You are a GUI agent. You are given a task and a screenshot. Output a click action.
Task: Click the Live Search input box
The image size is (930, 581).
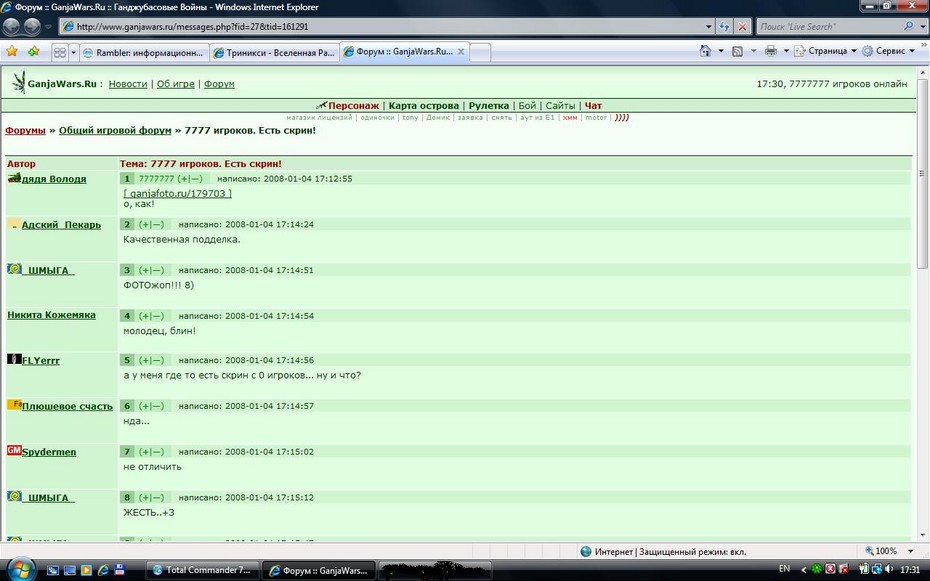coord(829,26)
